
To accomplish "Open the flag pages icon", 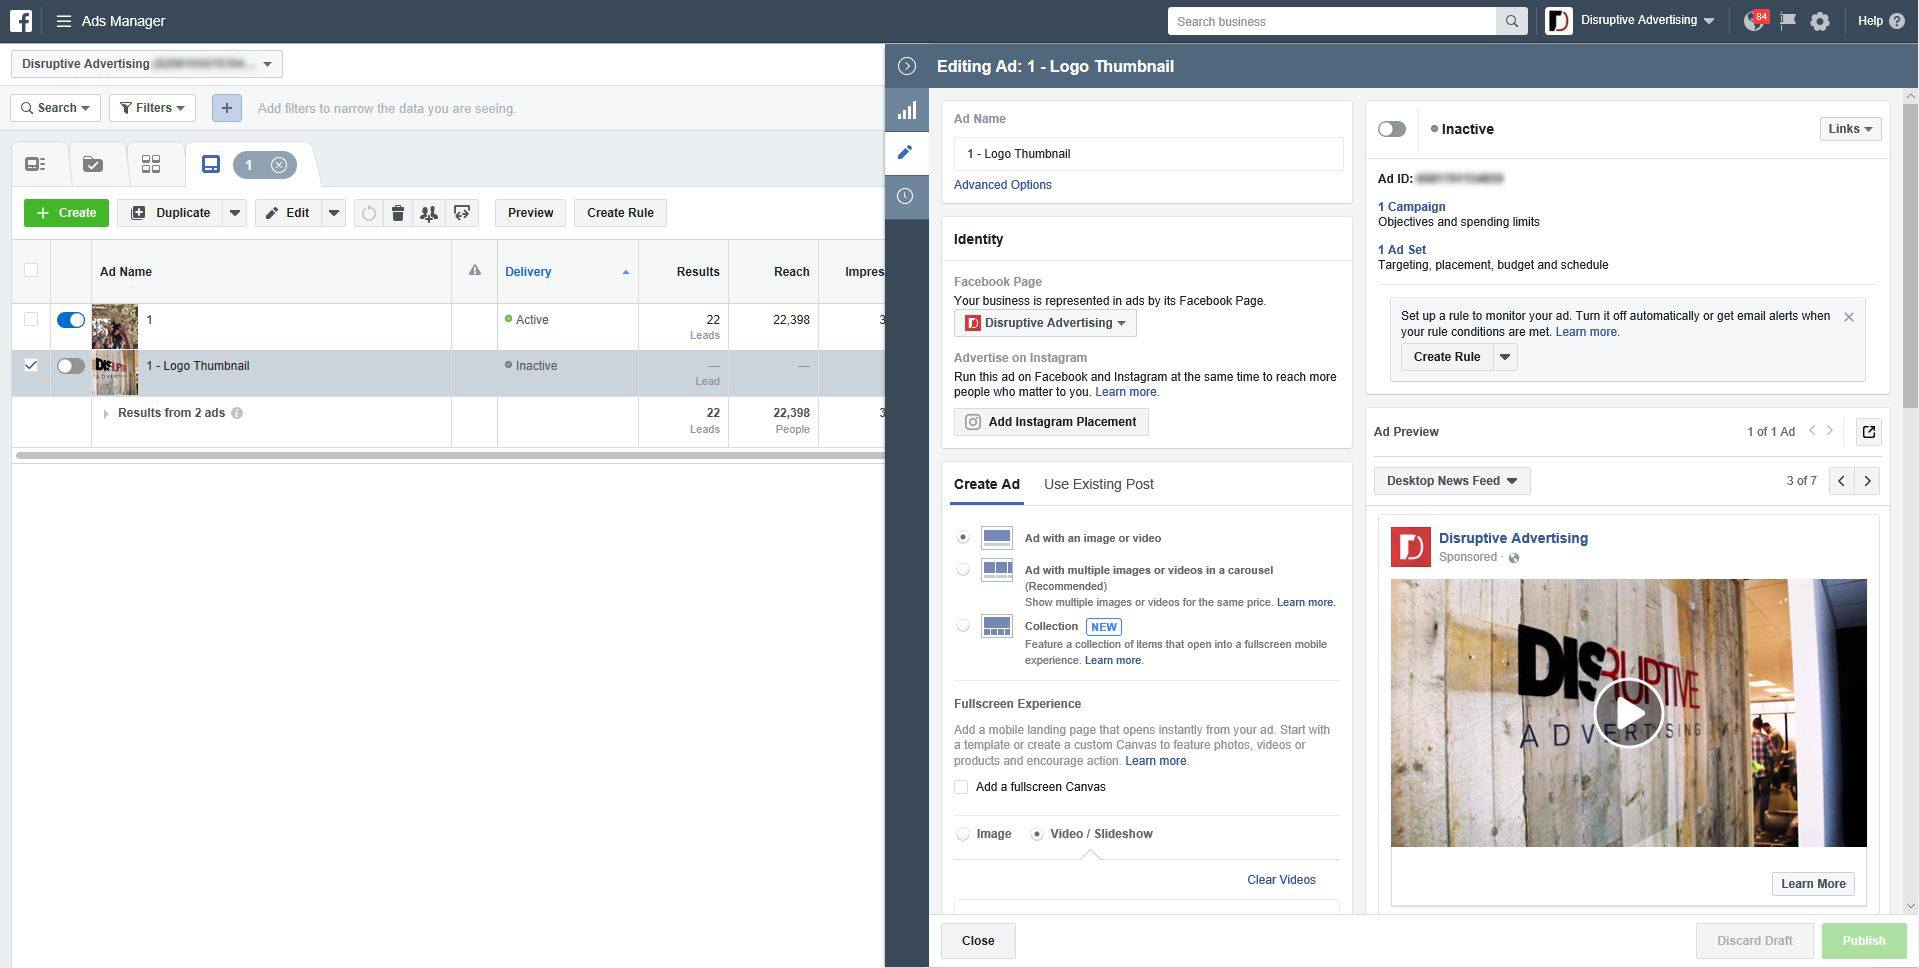I will [1787, 21].
